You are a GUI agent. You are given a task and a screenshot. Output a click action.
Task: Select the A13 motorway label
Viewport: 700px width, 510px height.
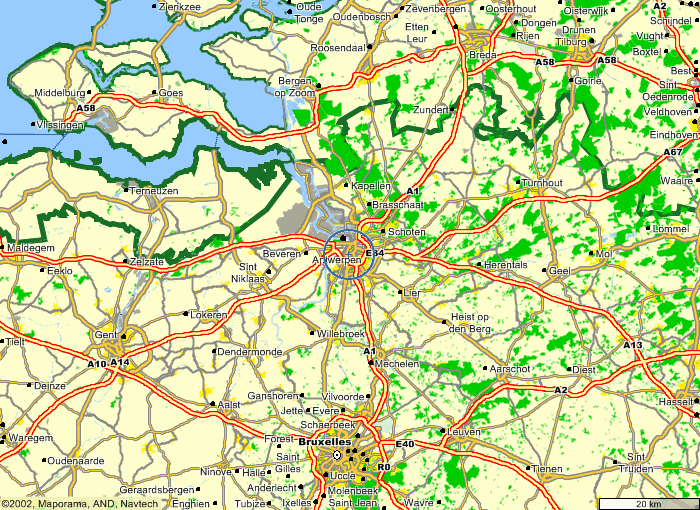[633, 345]
